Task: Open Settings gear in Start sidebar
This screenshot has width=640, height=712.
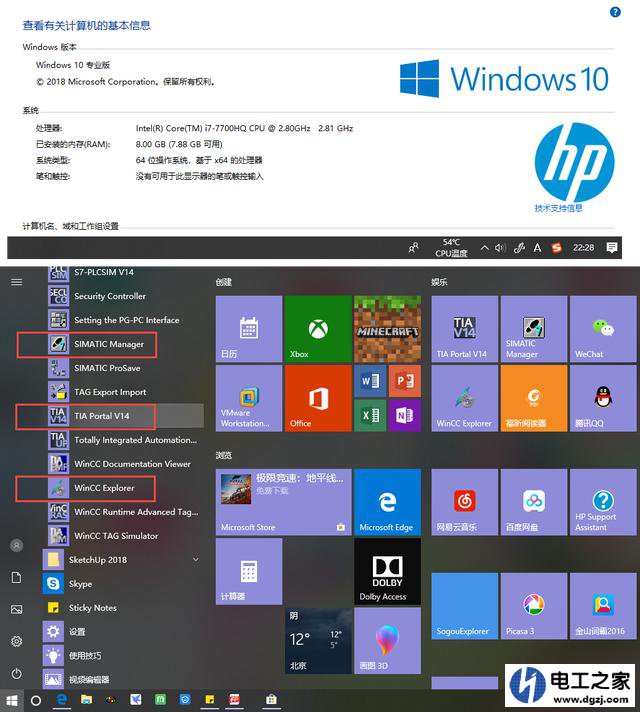Action: (x=16, y=641)
